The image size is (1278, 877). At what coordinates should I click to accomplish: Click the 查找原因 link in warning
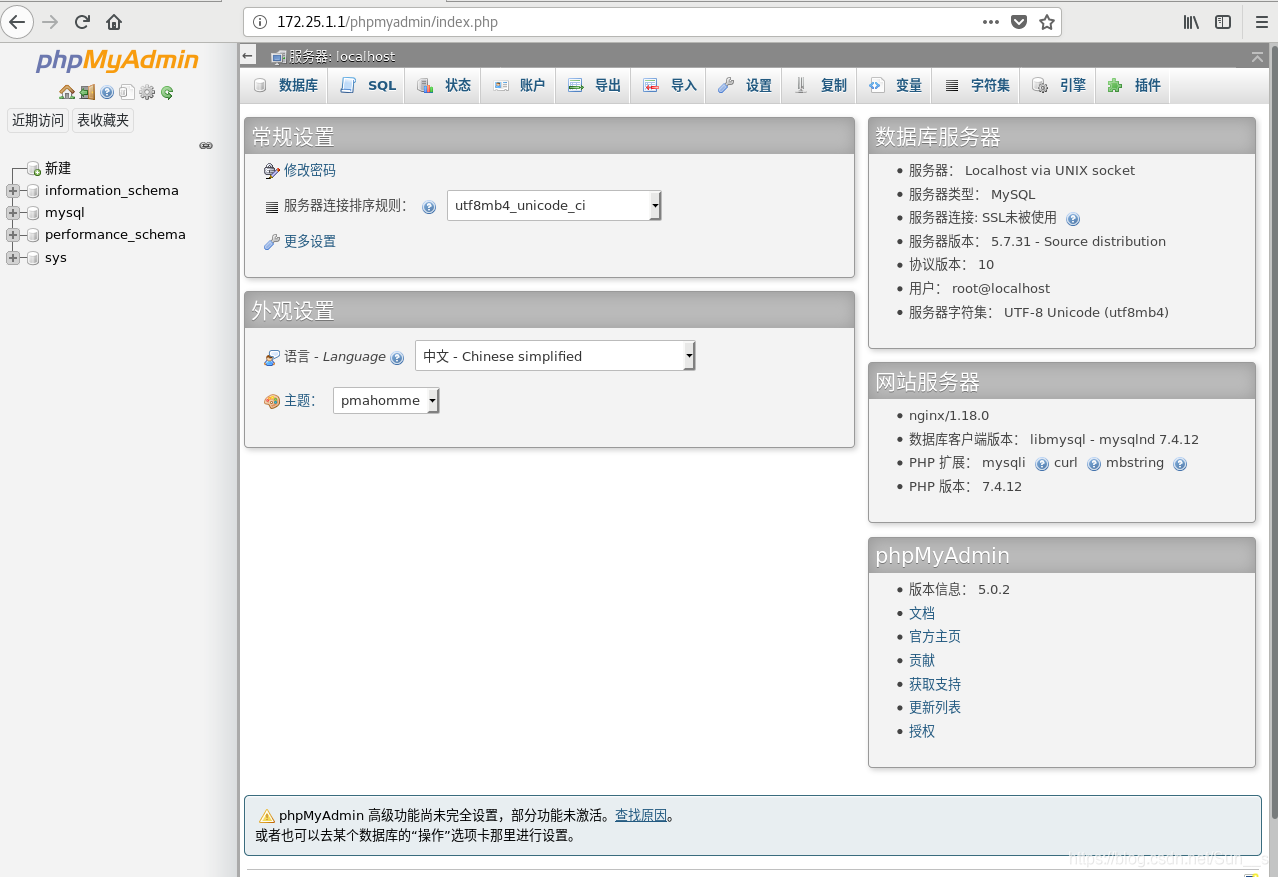coord(641,815)
